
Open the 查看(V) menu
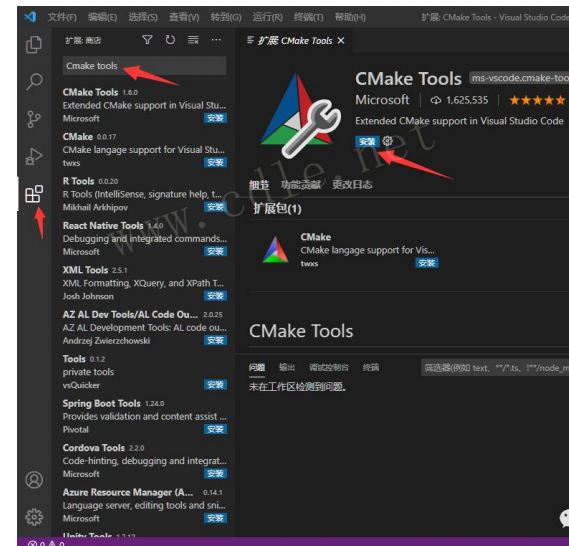(184, 17)
